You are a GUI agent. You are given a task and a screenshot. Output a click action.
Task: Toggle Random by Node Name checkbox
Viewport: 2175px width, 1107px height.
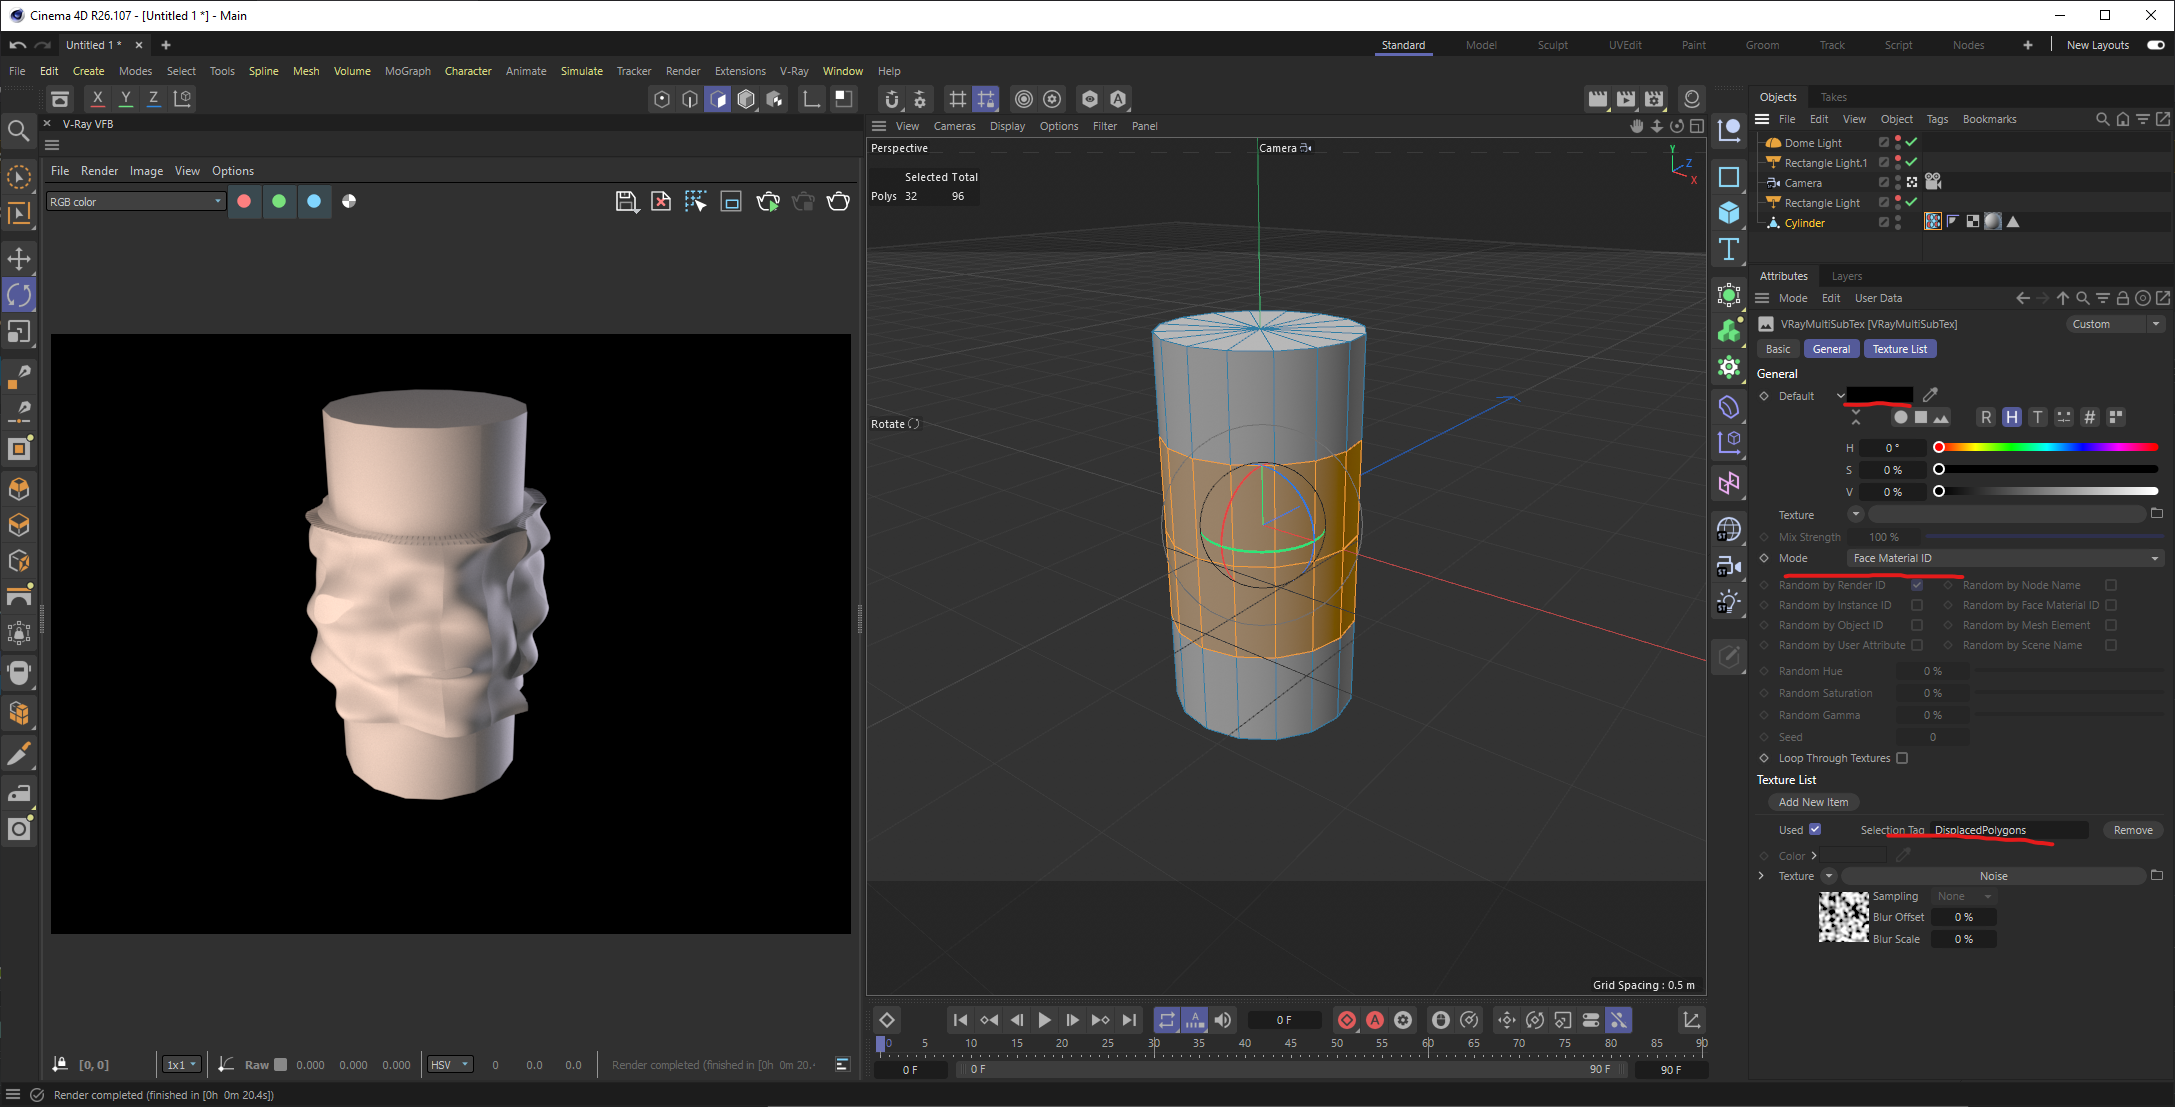pos(2110,585)
